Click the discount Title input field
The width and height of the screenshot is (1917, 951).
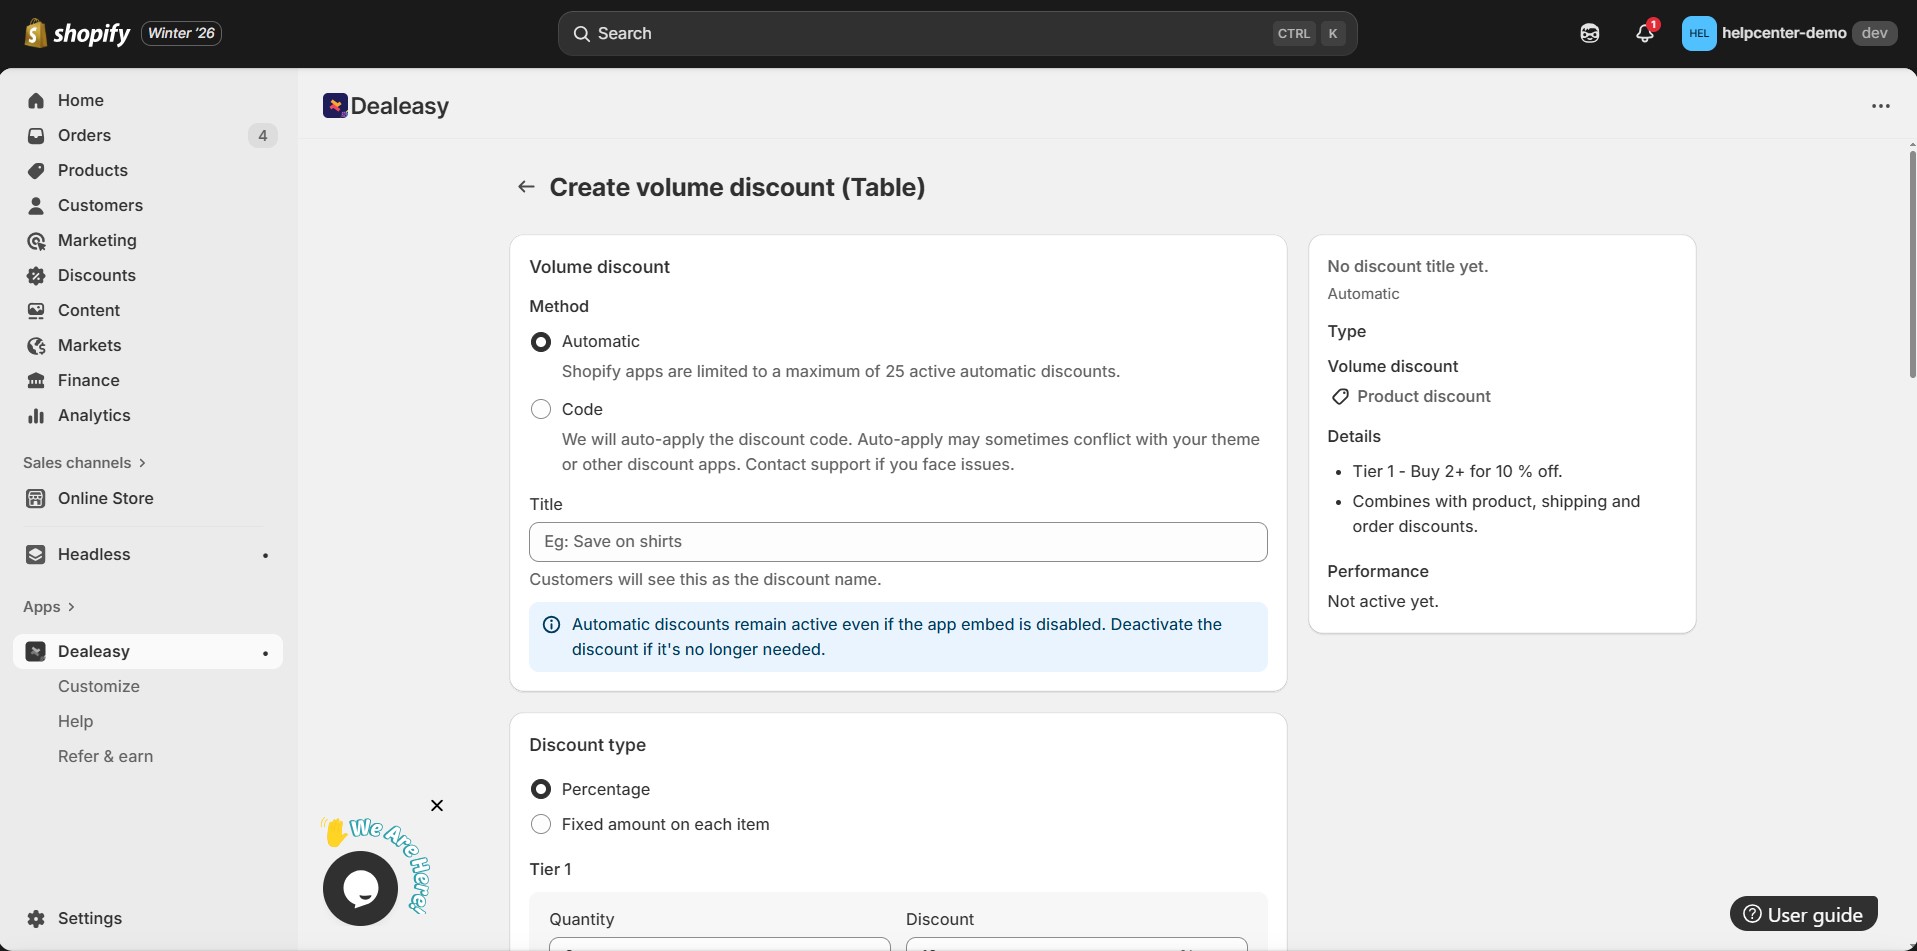[897, 542]
